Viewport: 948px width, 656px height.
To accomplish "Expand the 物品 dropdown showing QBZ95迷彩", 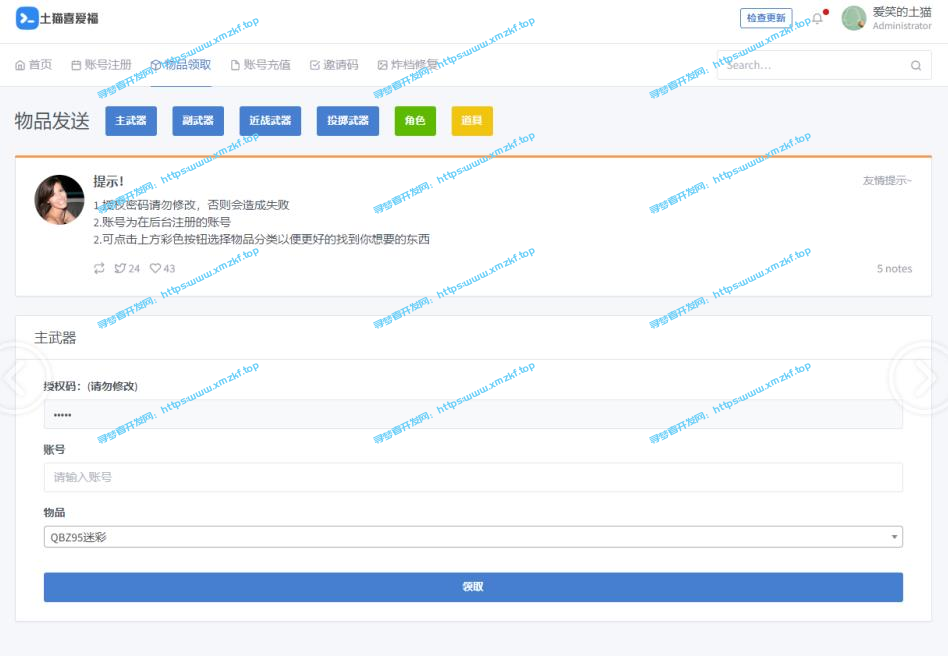I will [473, 537].
